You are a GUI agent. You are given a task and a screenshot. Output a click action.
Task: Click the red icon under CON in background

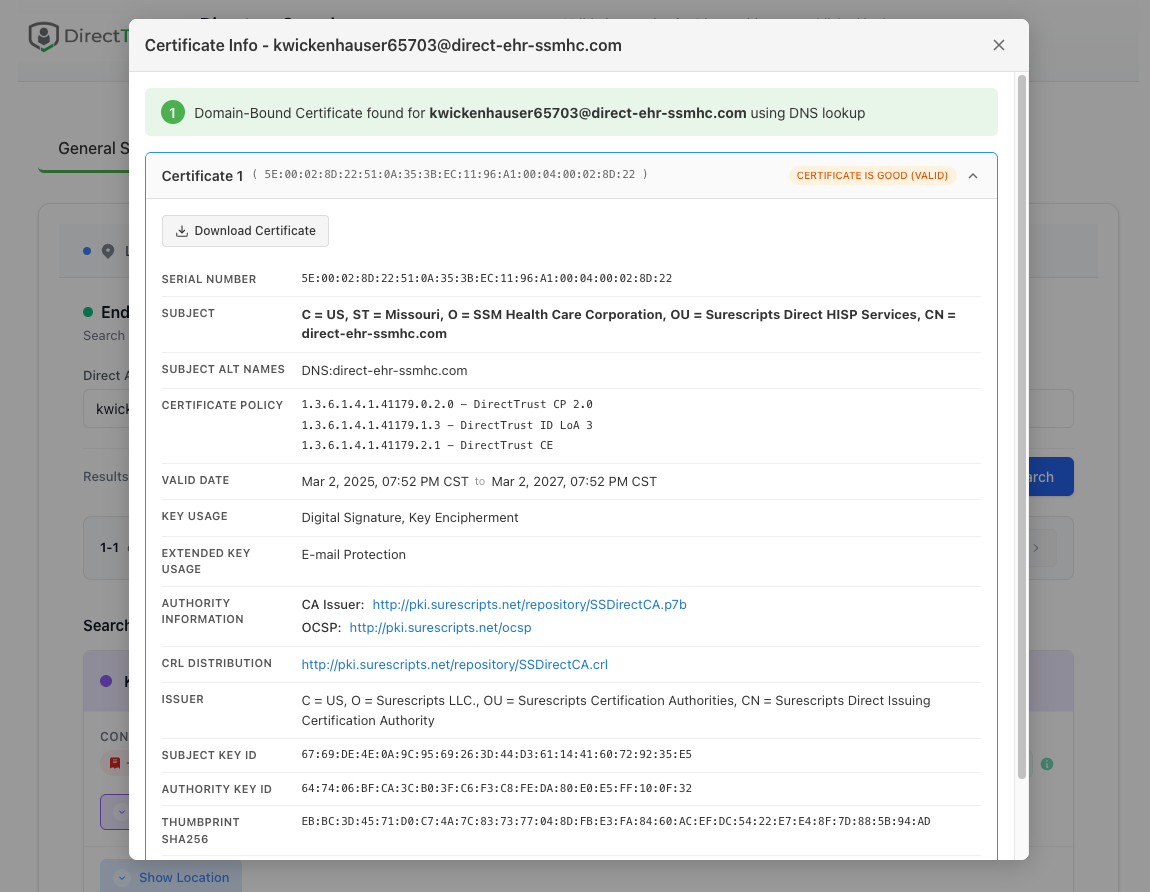[115, 763]
